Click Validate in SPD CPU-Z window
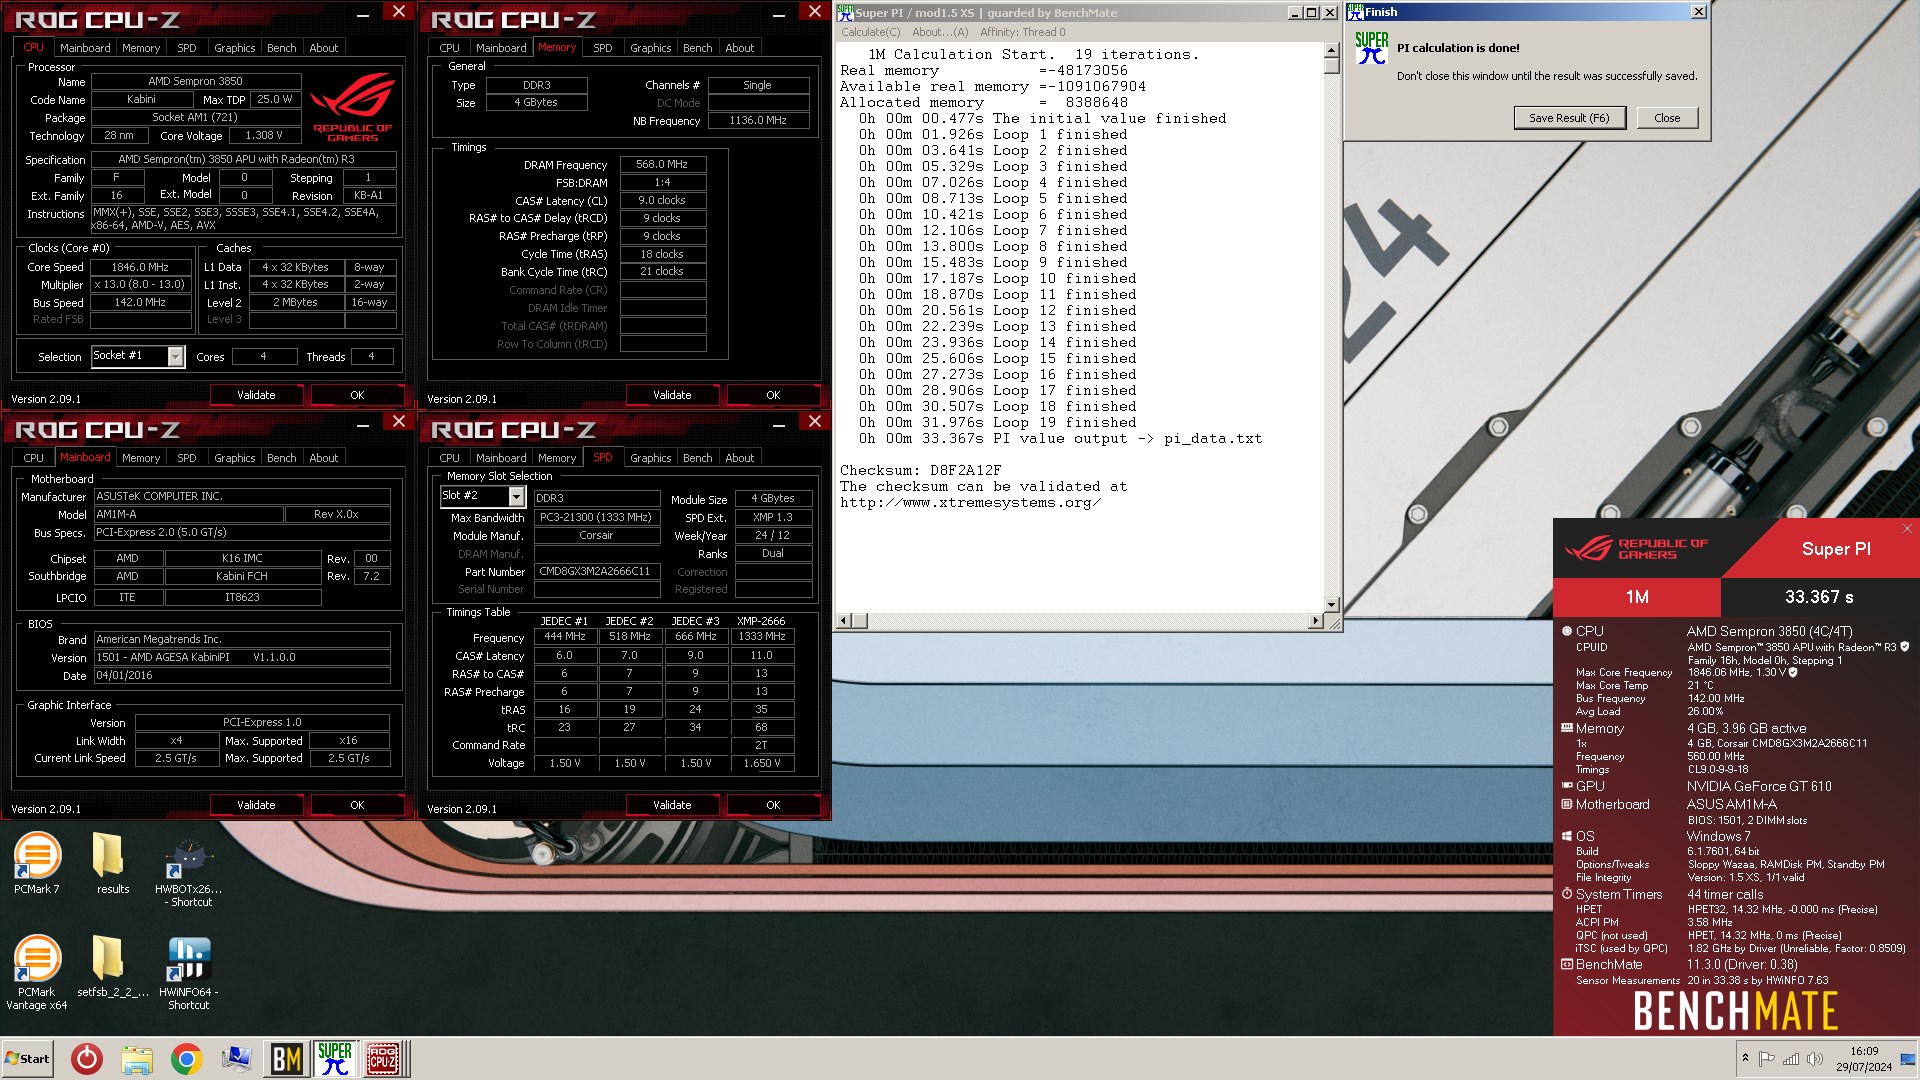The width and height of the screenshot is (1920, 1080). [x=672, y=805]
